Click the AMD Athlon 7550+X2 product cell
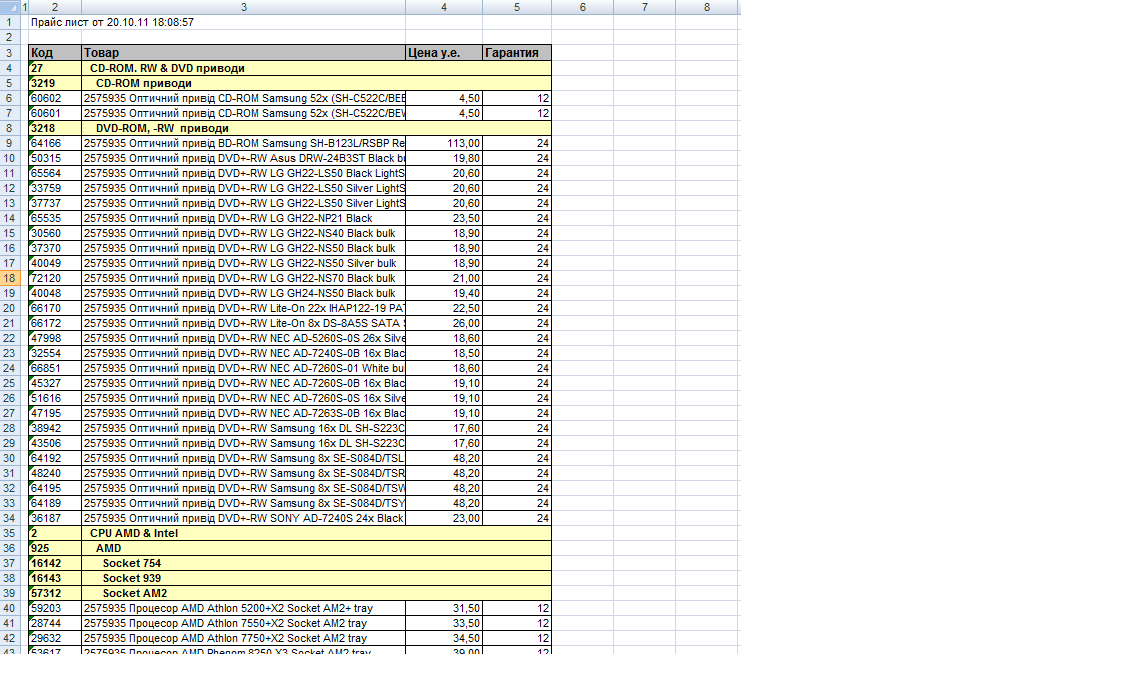The image size is (1129, 682). coord(243,623)
